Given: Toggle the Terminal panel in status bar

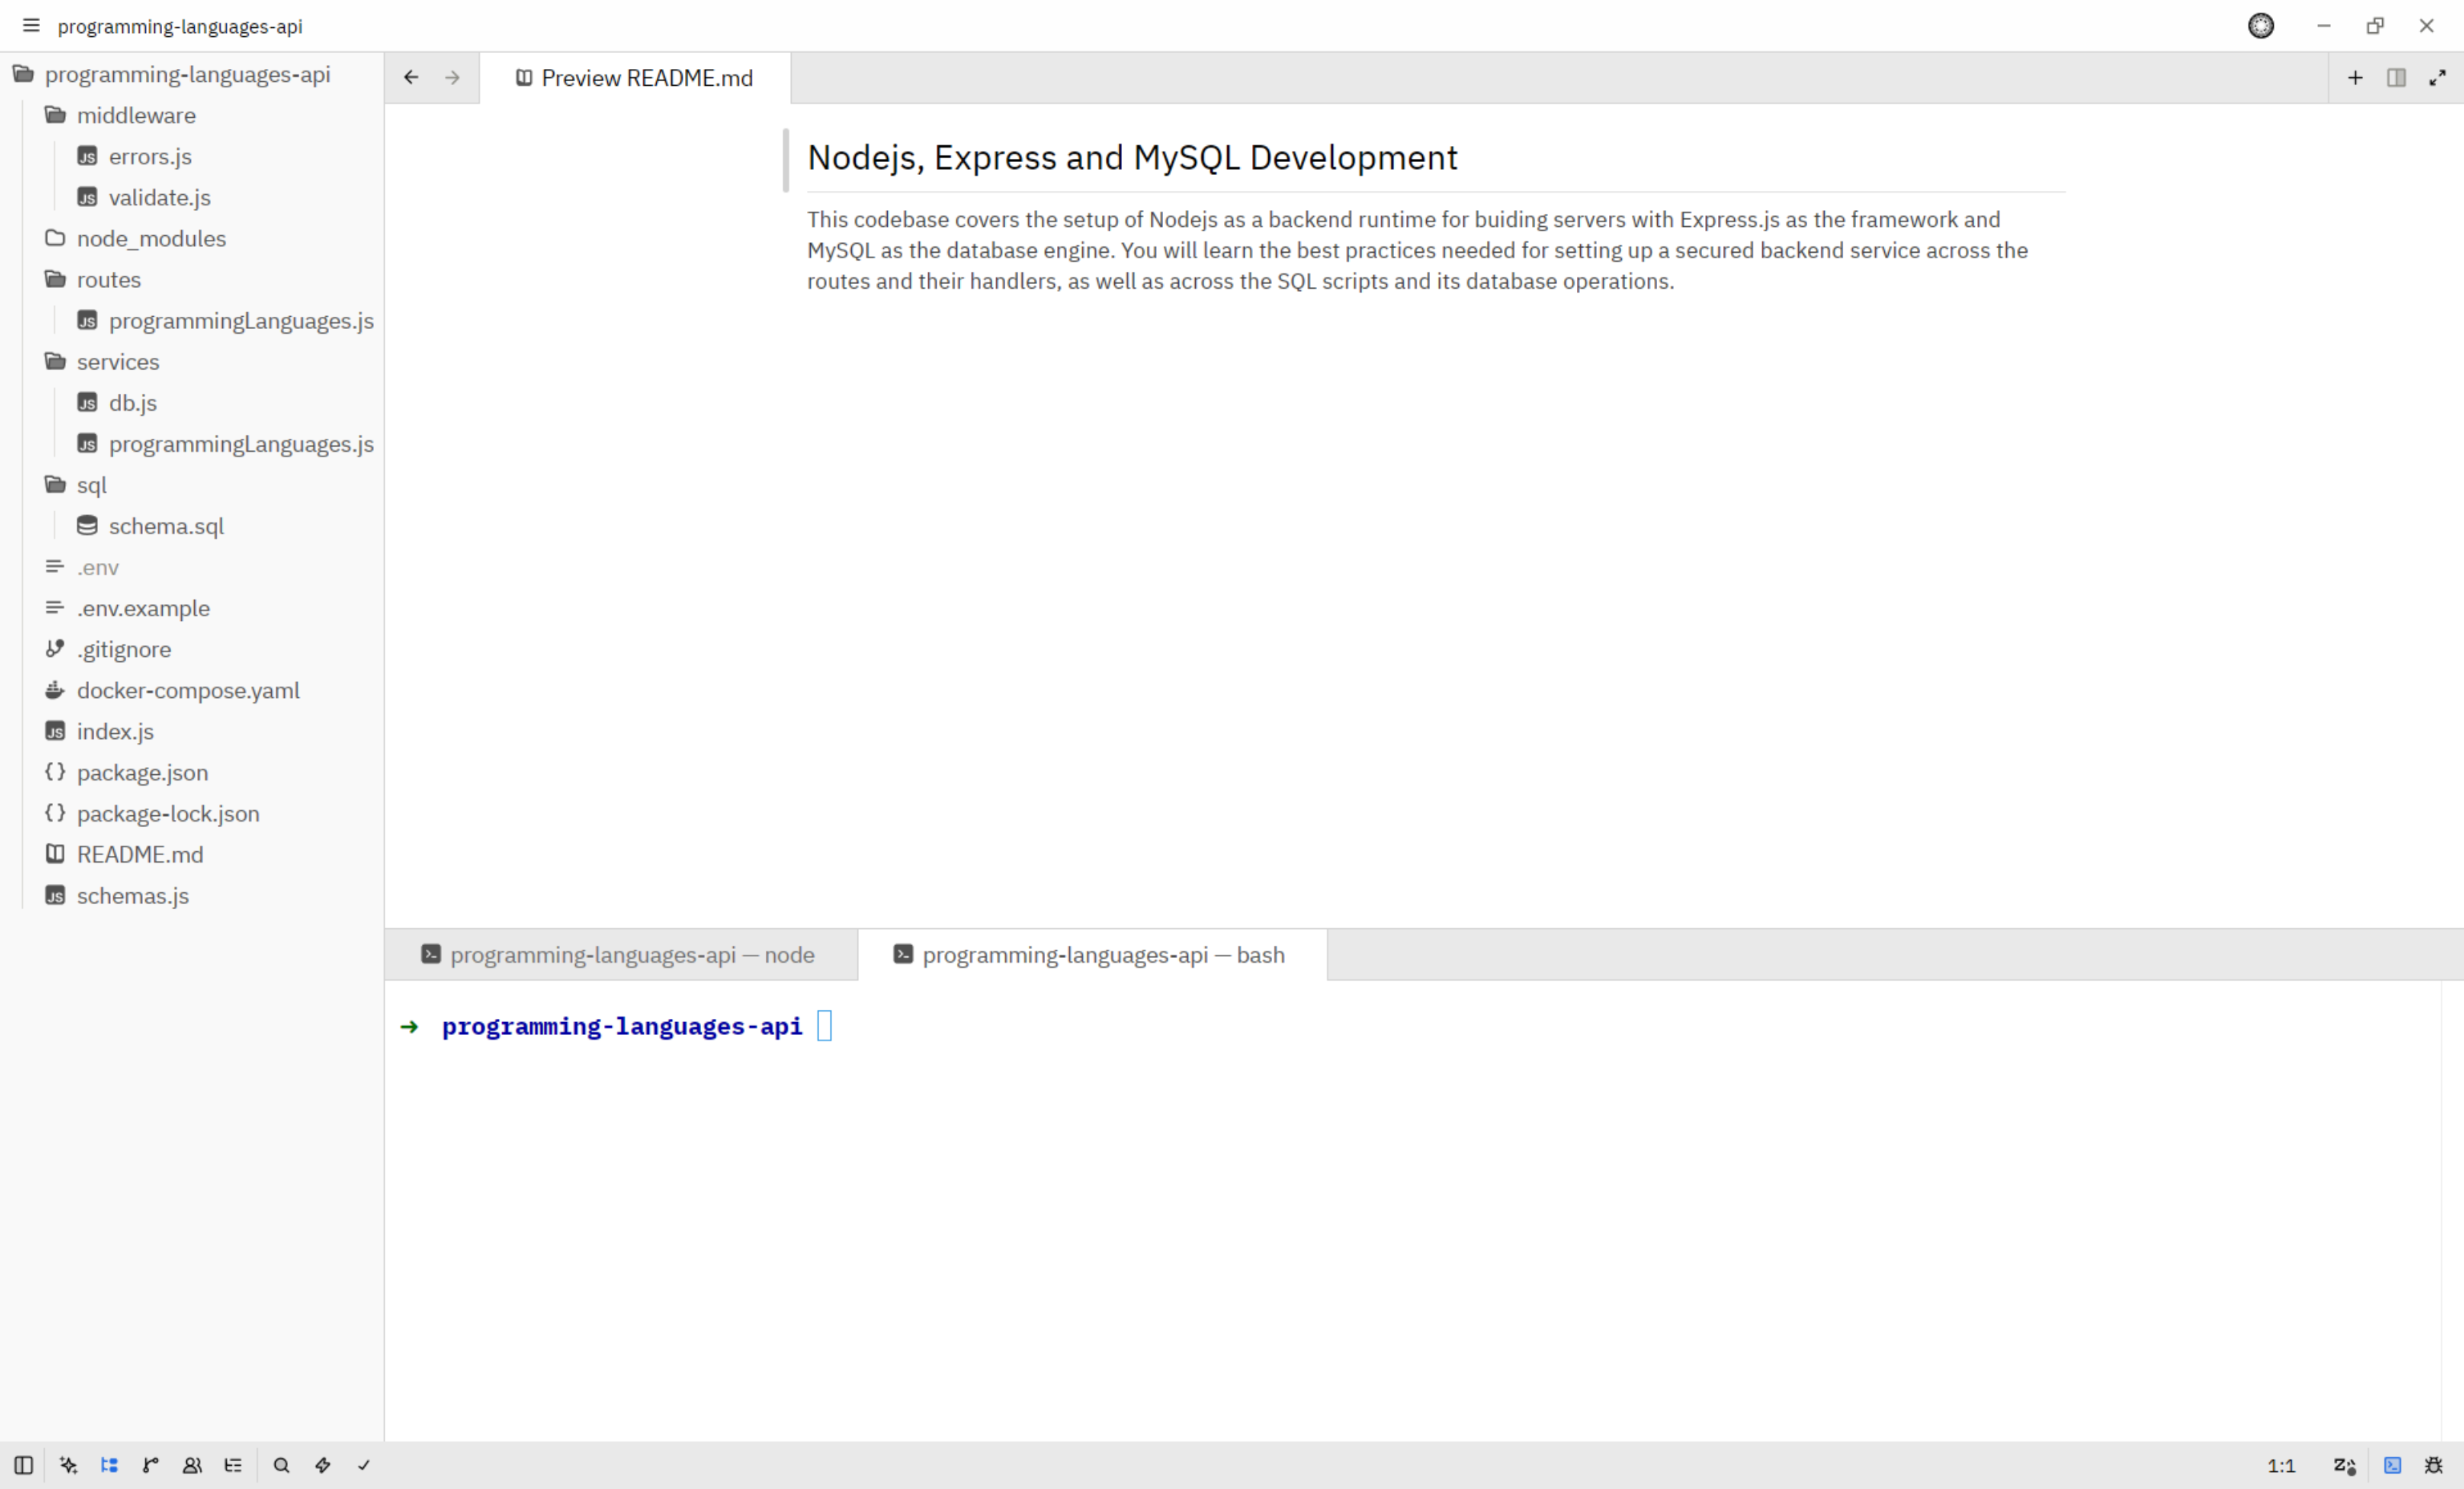Looking at the screenshot, I should 2393,1465.
